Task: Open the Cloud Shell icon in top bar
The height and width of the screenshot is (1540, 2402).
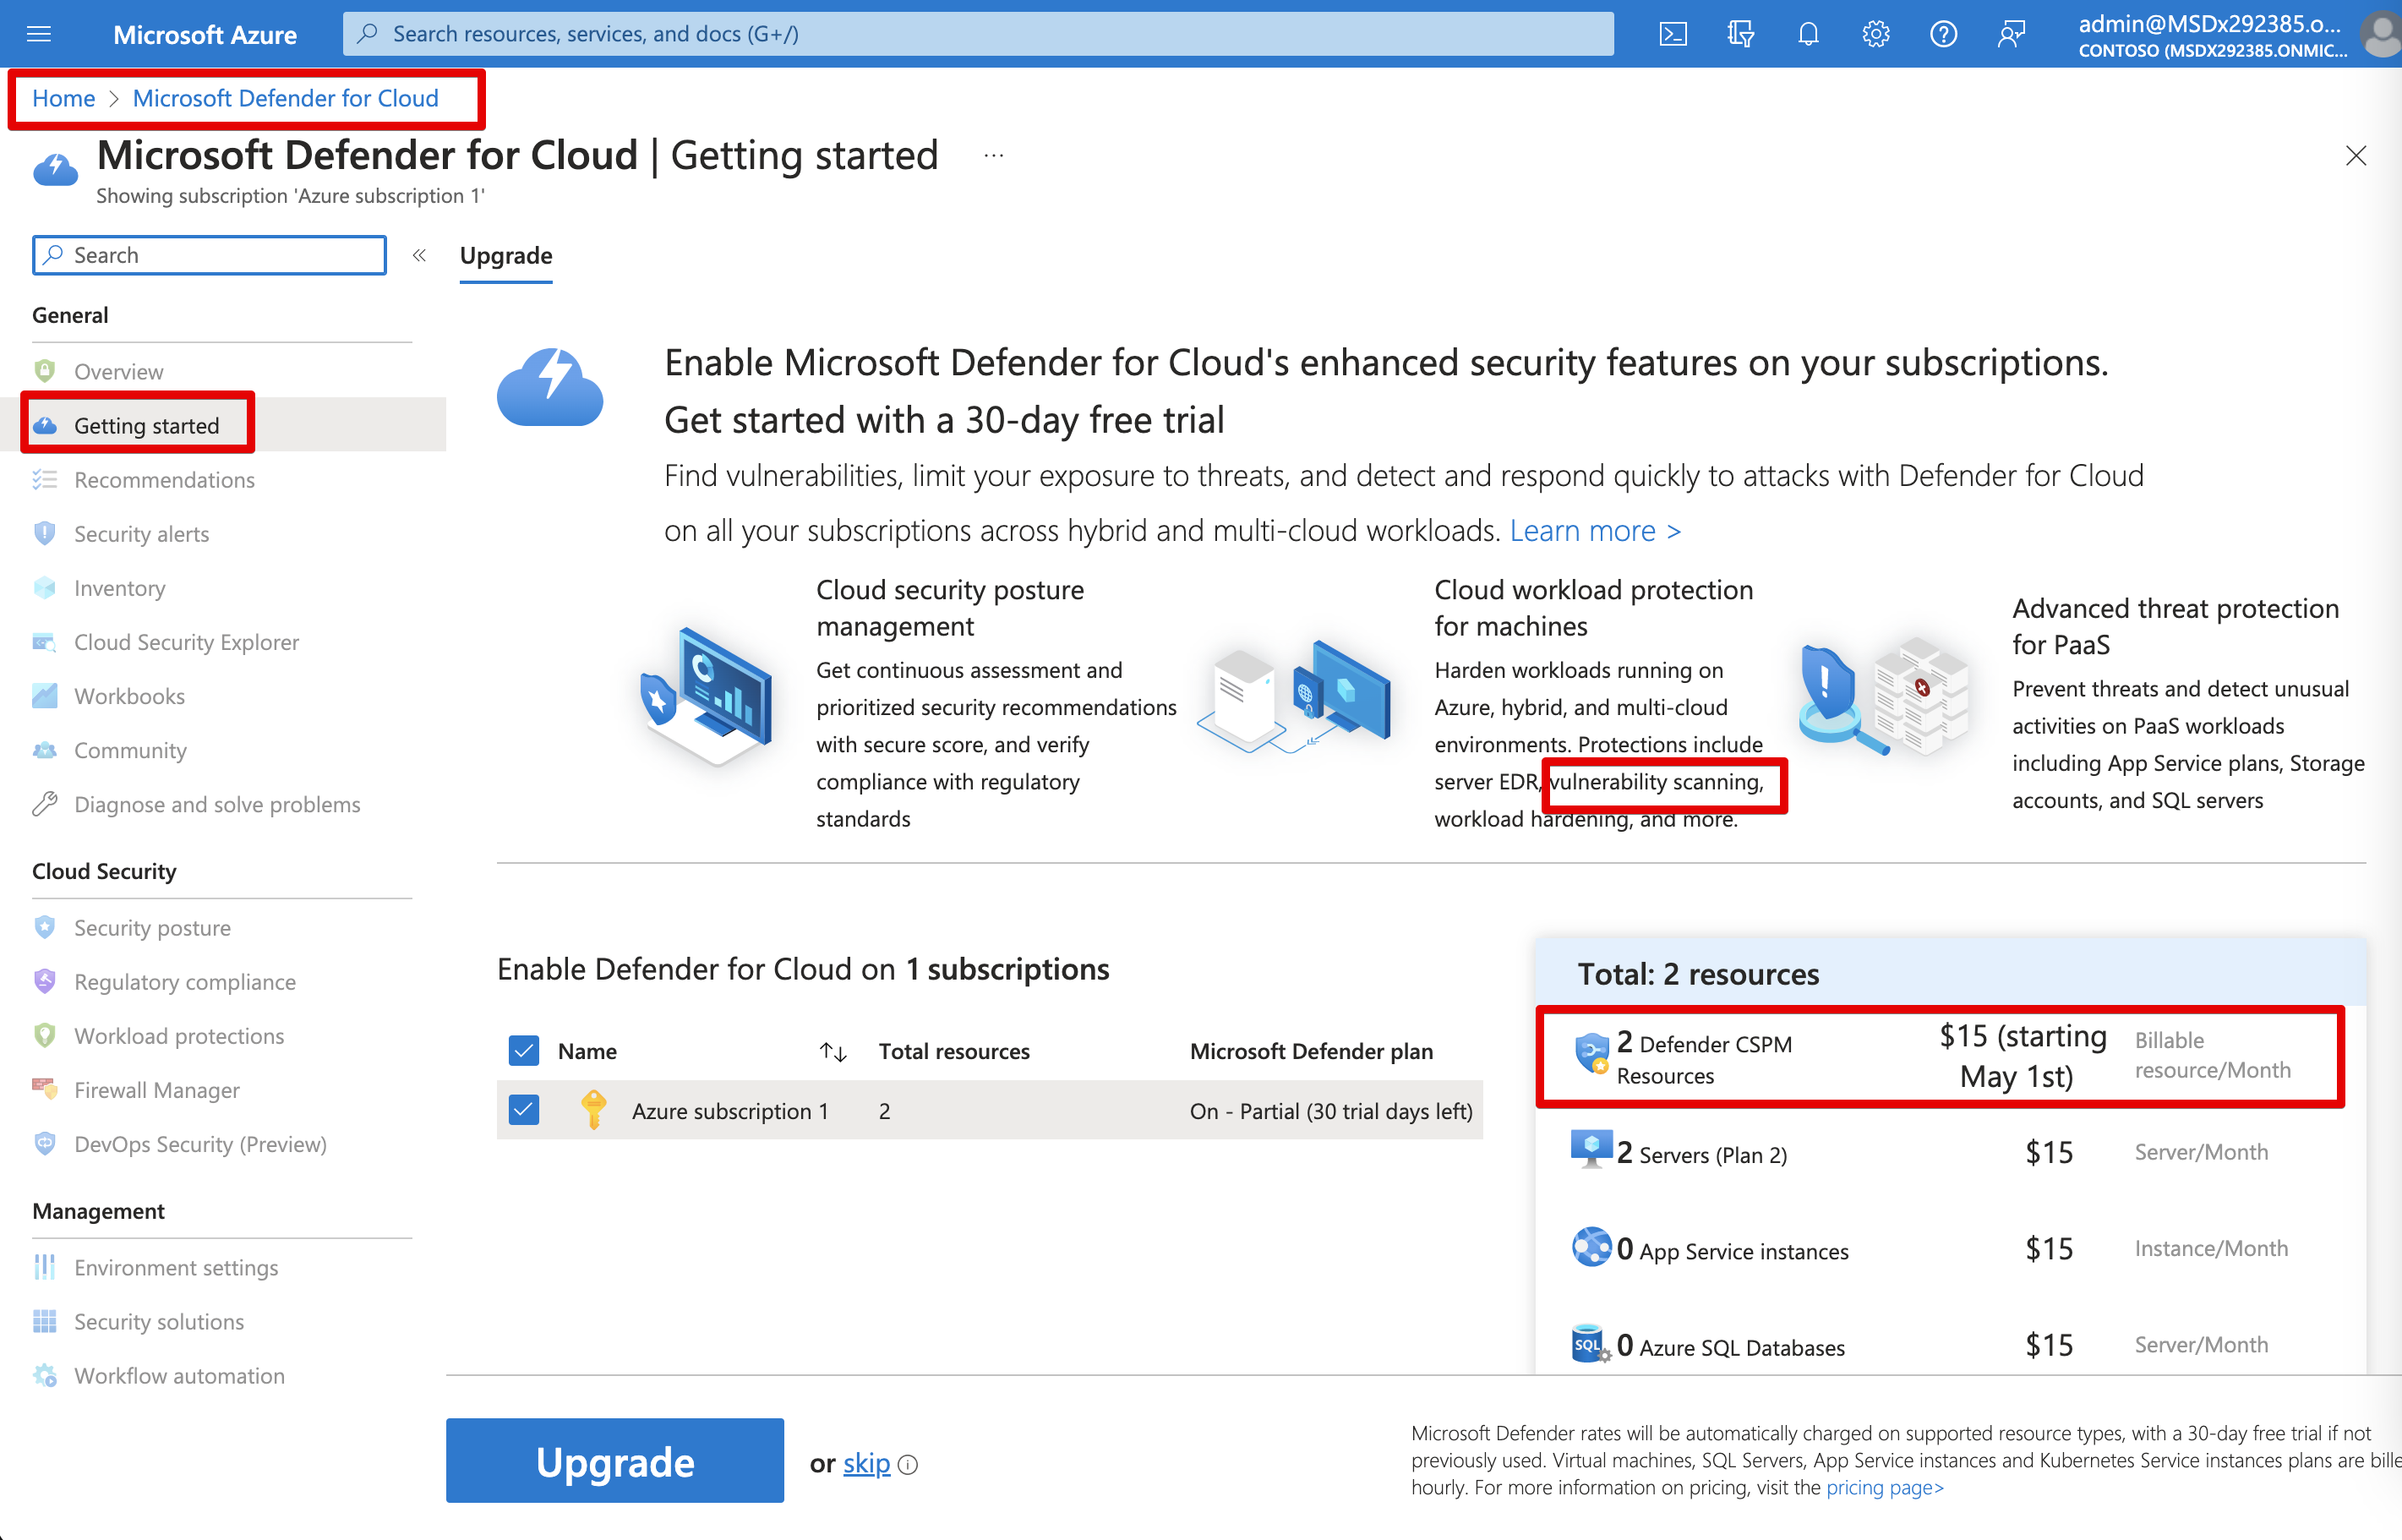Action: tap(1673, 34)
